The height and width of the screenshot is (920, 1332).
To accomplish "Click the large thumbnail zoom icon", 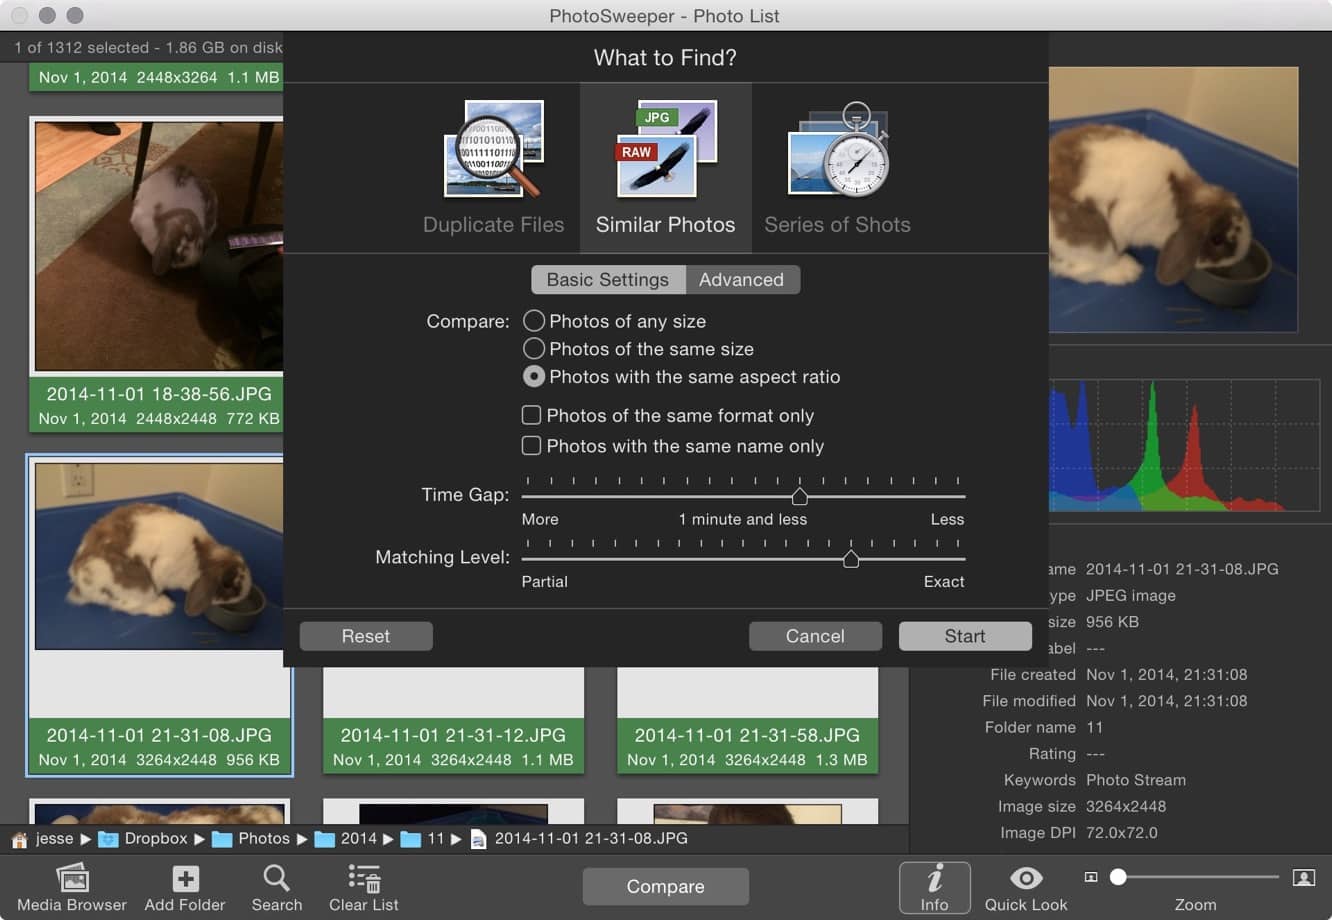I will coord(1303,877).
